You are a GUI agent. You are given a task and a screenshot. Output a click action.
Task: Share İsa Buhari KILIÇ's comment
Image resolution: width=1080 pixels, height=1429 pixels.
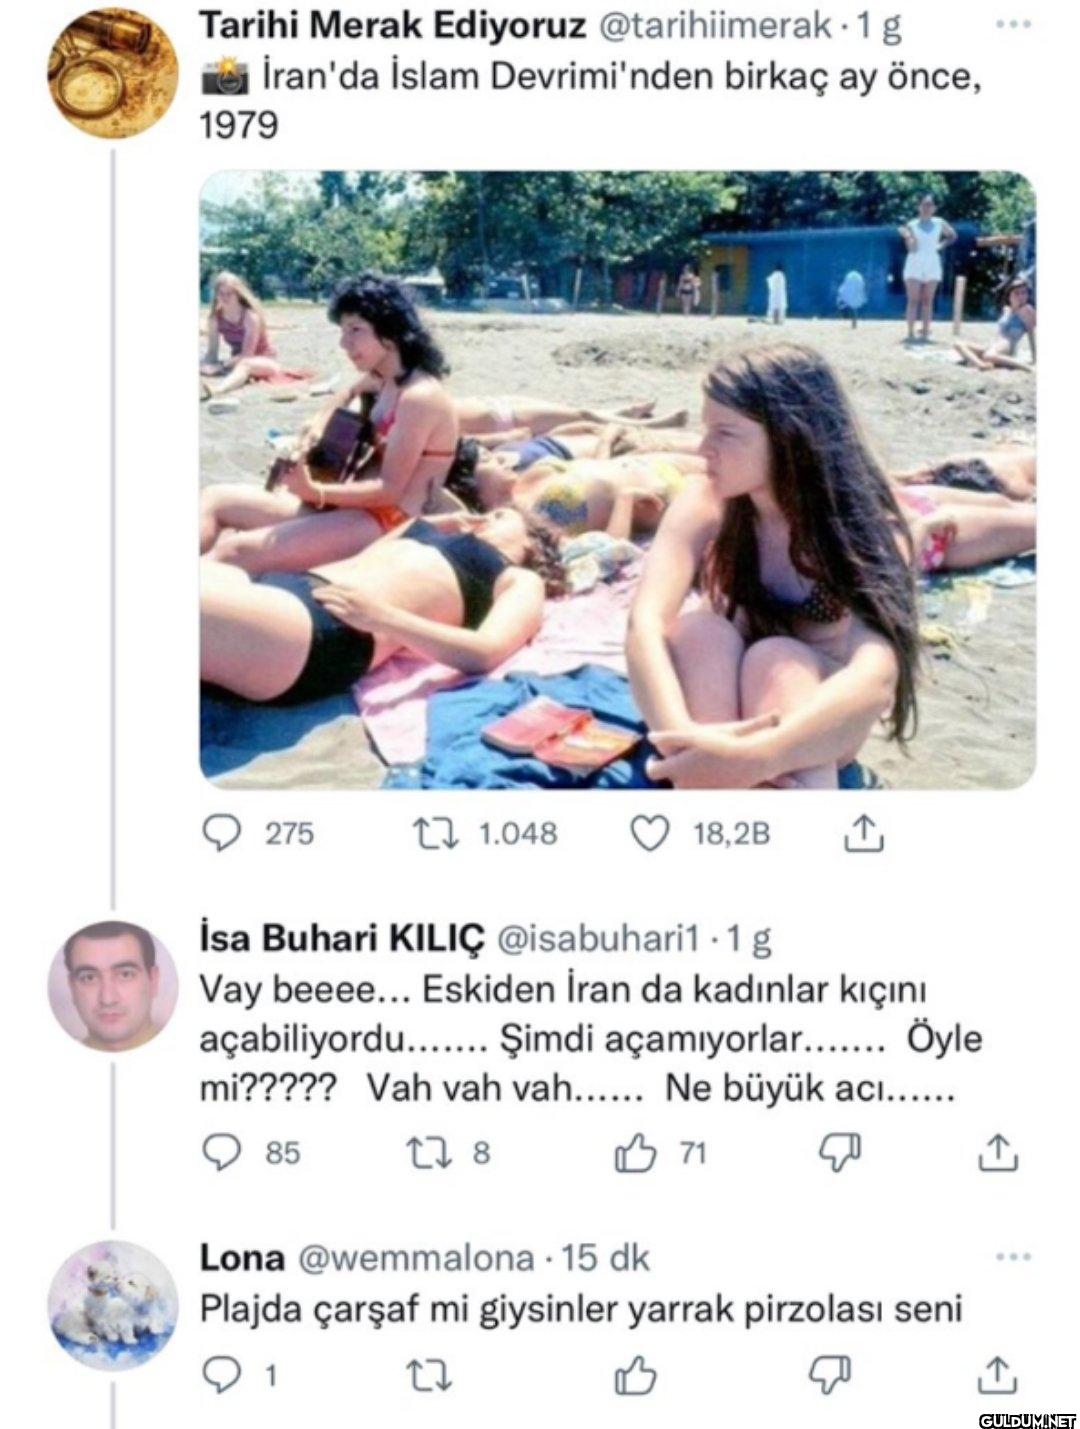997,1153
